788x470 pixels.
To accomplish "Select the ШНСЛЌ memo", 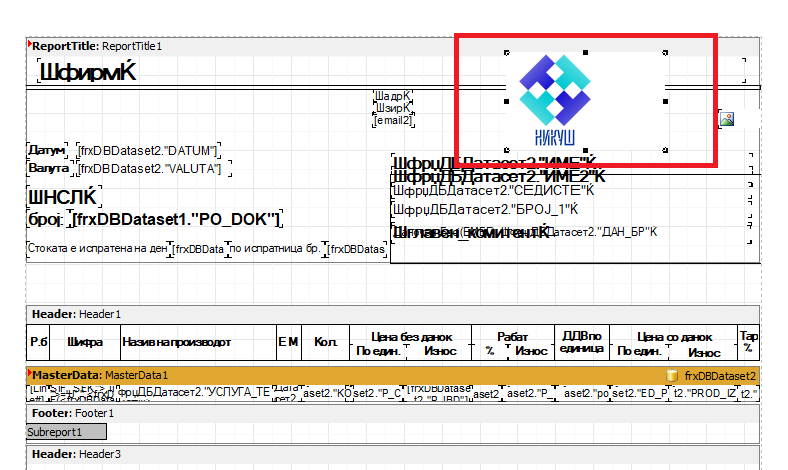I will [x=64, y=197].
